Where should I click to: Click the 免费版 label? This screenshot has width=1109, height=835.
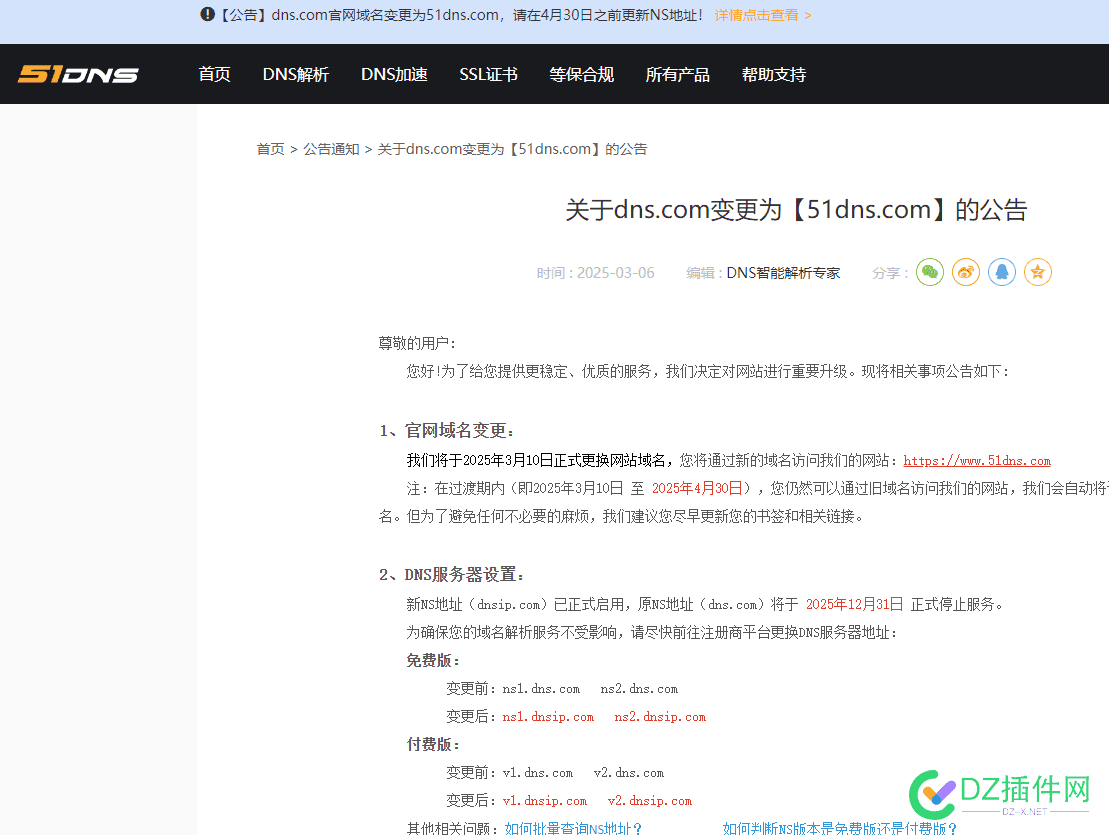[433, 661]
